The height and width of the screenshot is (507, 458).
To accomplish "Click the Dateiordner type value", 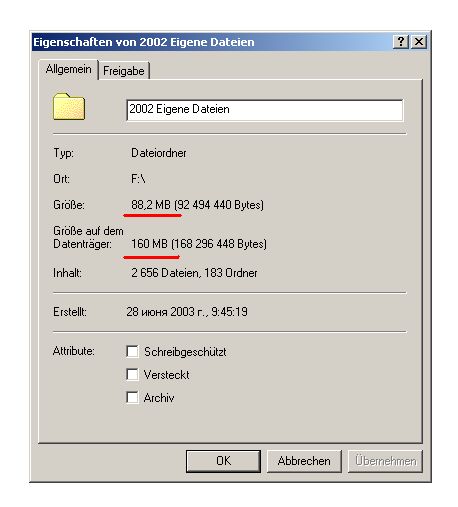I will coord(159,153).
